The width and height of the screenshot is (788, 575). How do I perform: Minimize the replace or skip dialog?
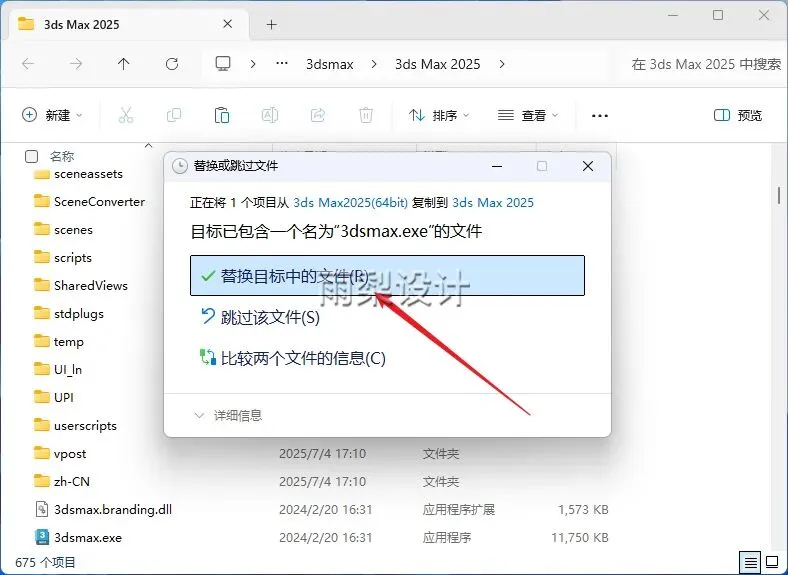point(497,166)
